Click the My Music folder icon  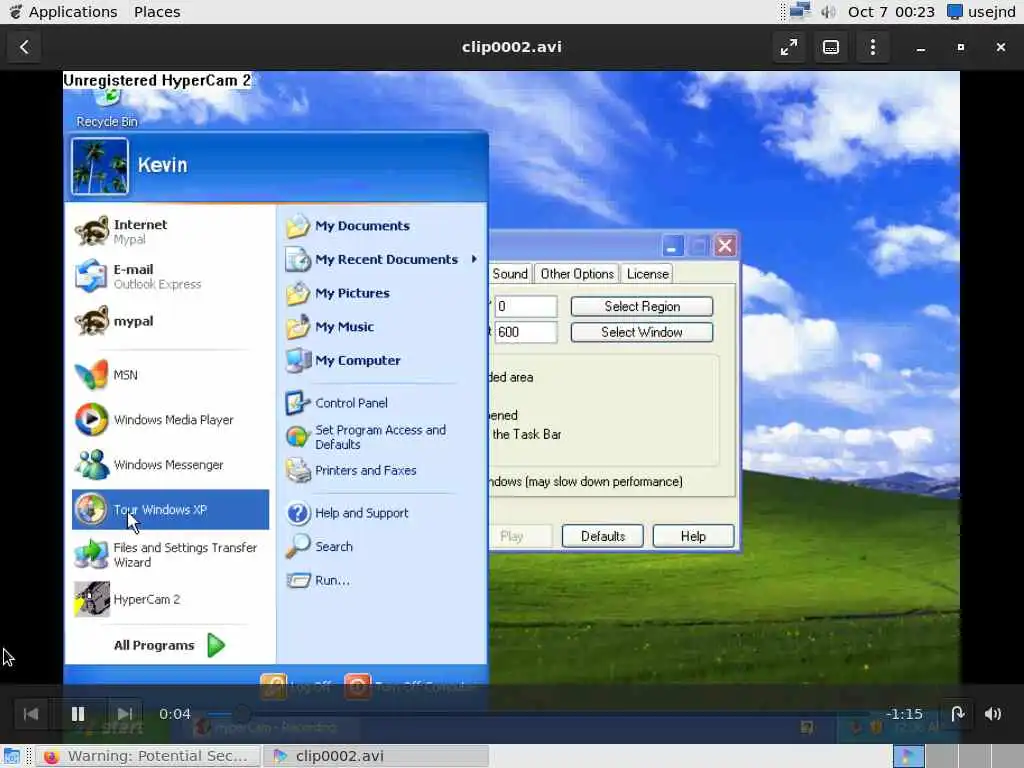click(x=298, y=327)
